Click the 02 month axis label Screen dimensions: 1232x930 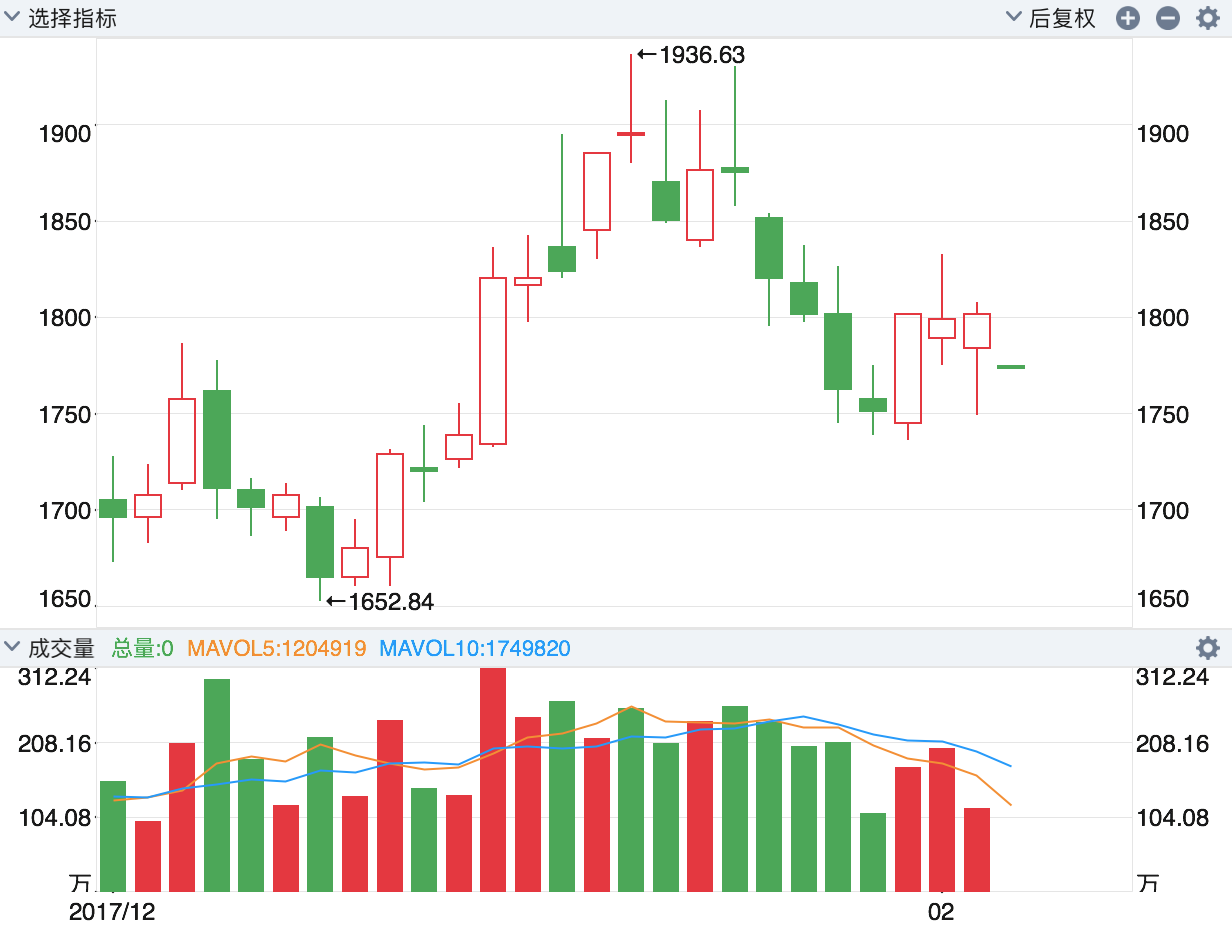pos(941,912)
